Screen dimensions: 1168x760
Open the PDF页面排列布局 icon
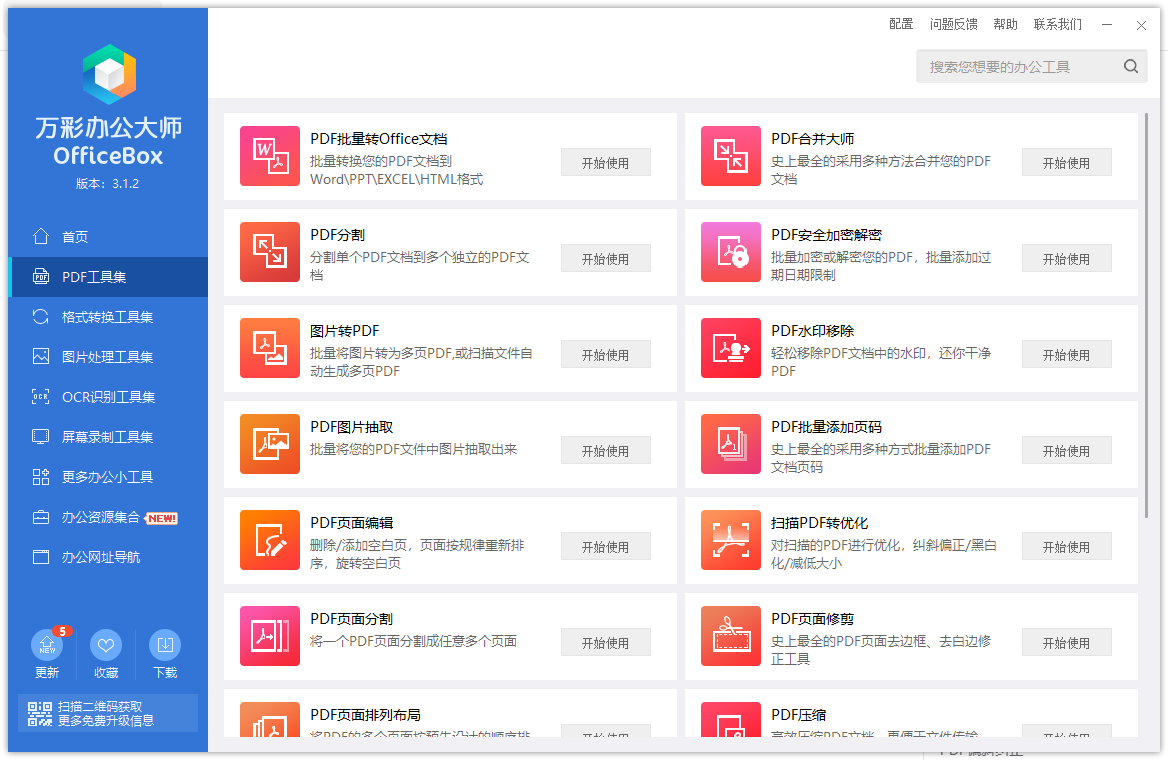point(270,720)
